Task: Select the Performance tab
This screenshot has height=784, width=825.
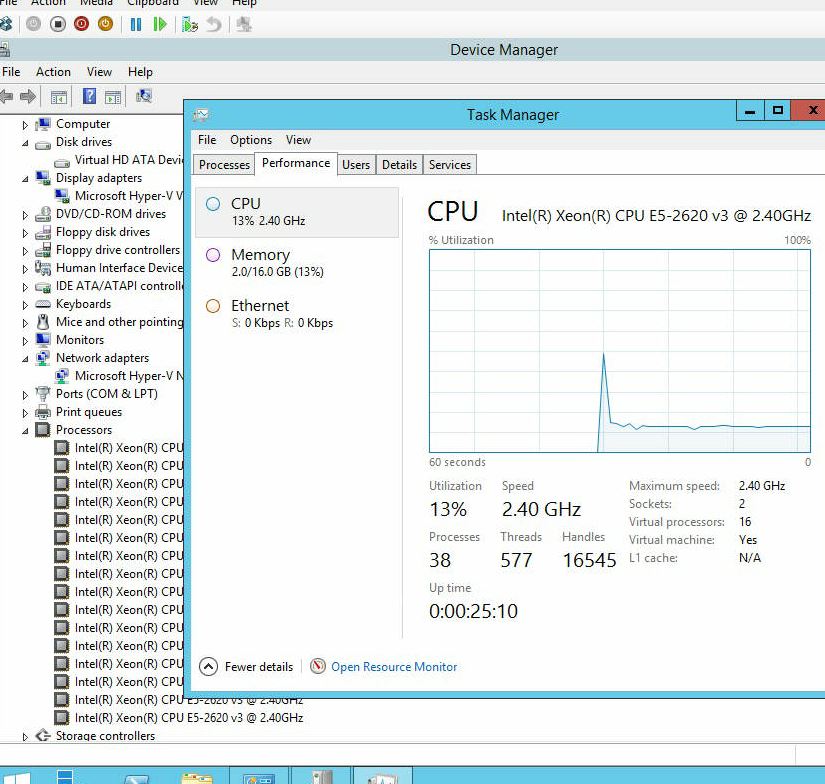Action: coord(296,163)
